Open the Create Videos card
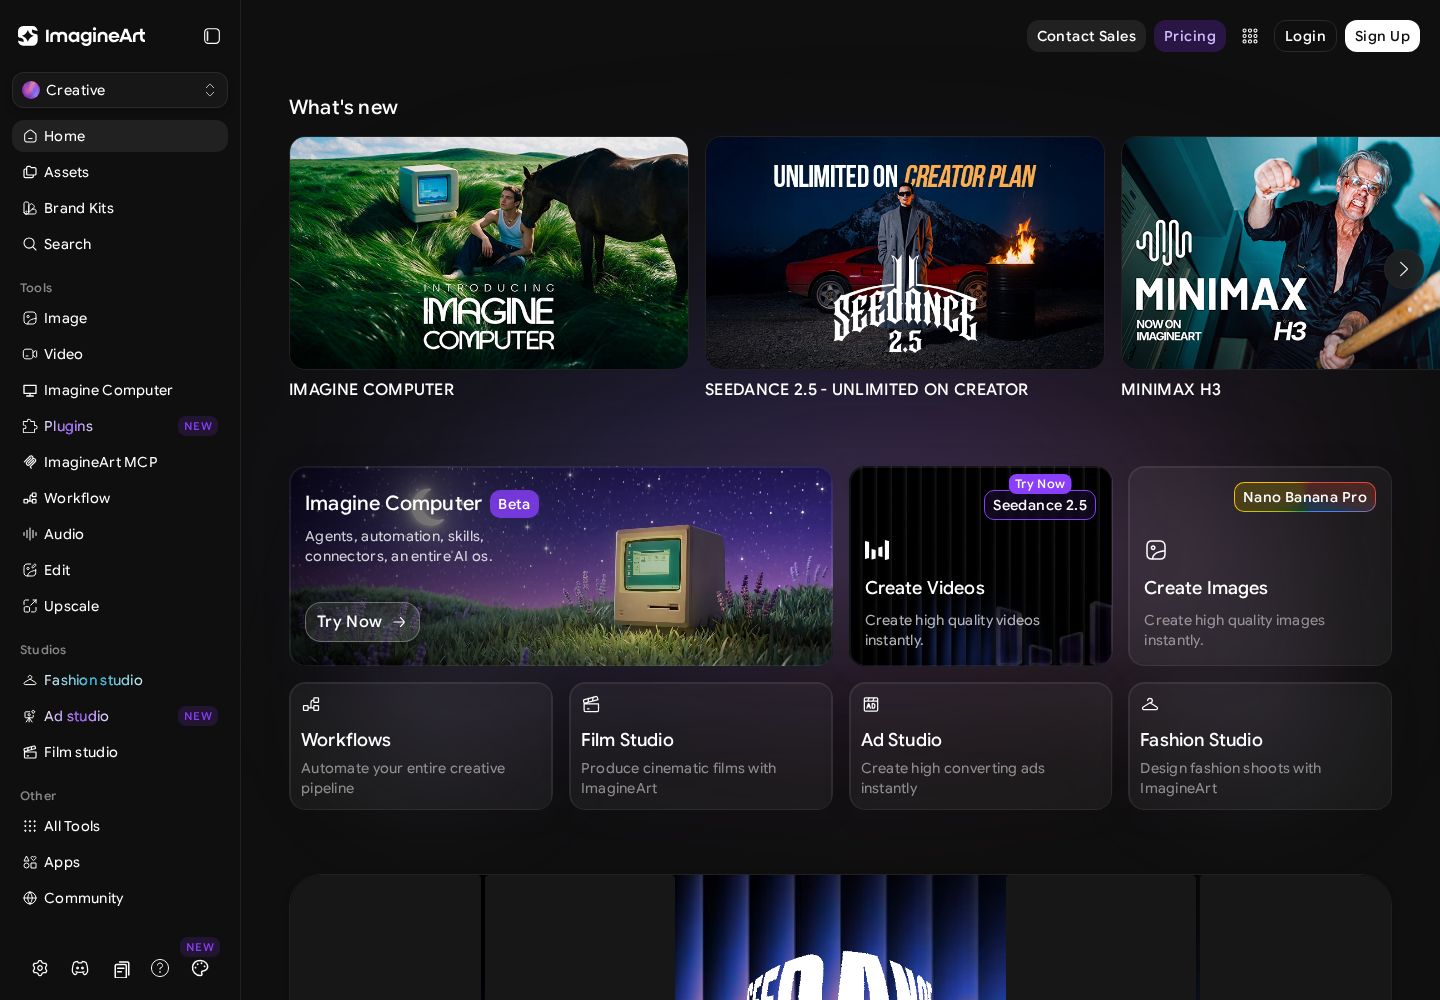The height and width of the screenshot is (1000, 1440). [x=981, y=566]
